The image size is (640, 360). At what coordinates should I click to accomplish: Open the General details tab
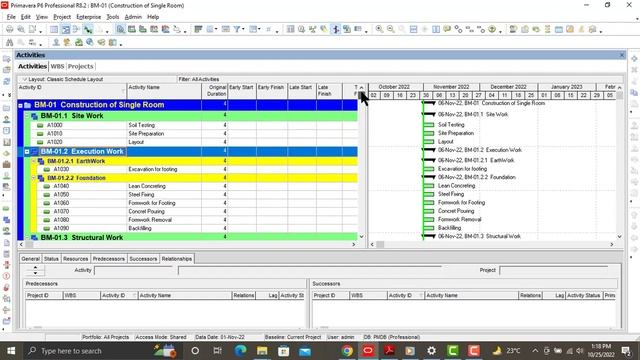point(30,259)
